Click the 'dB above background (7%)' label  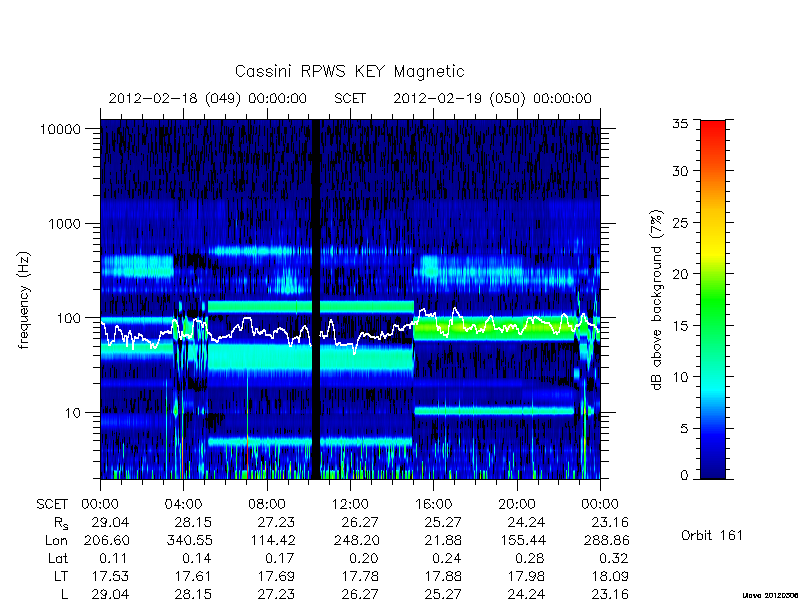pos(658,300)
